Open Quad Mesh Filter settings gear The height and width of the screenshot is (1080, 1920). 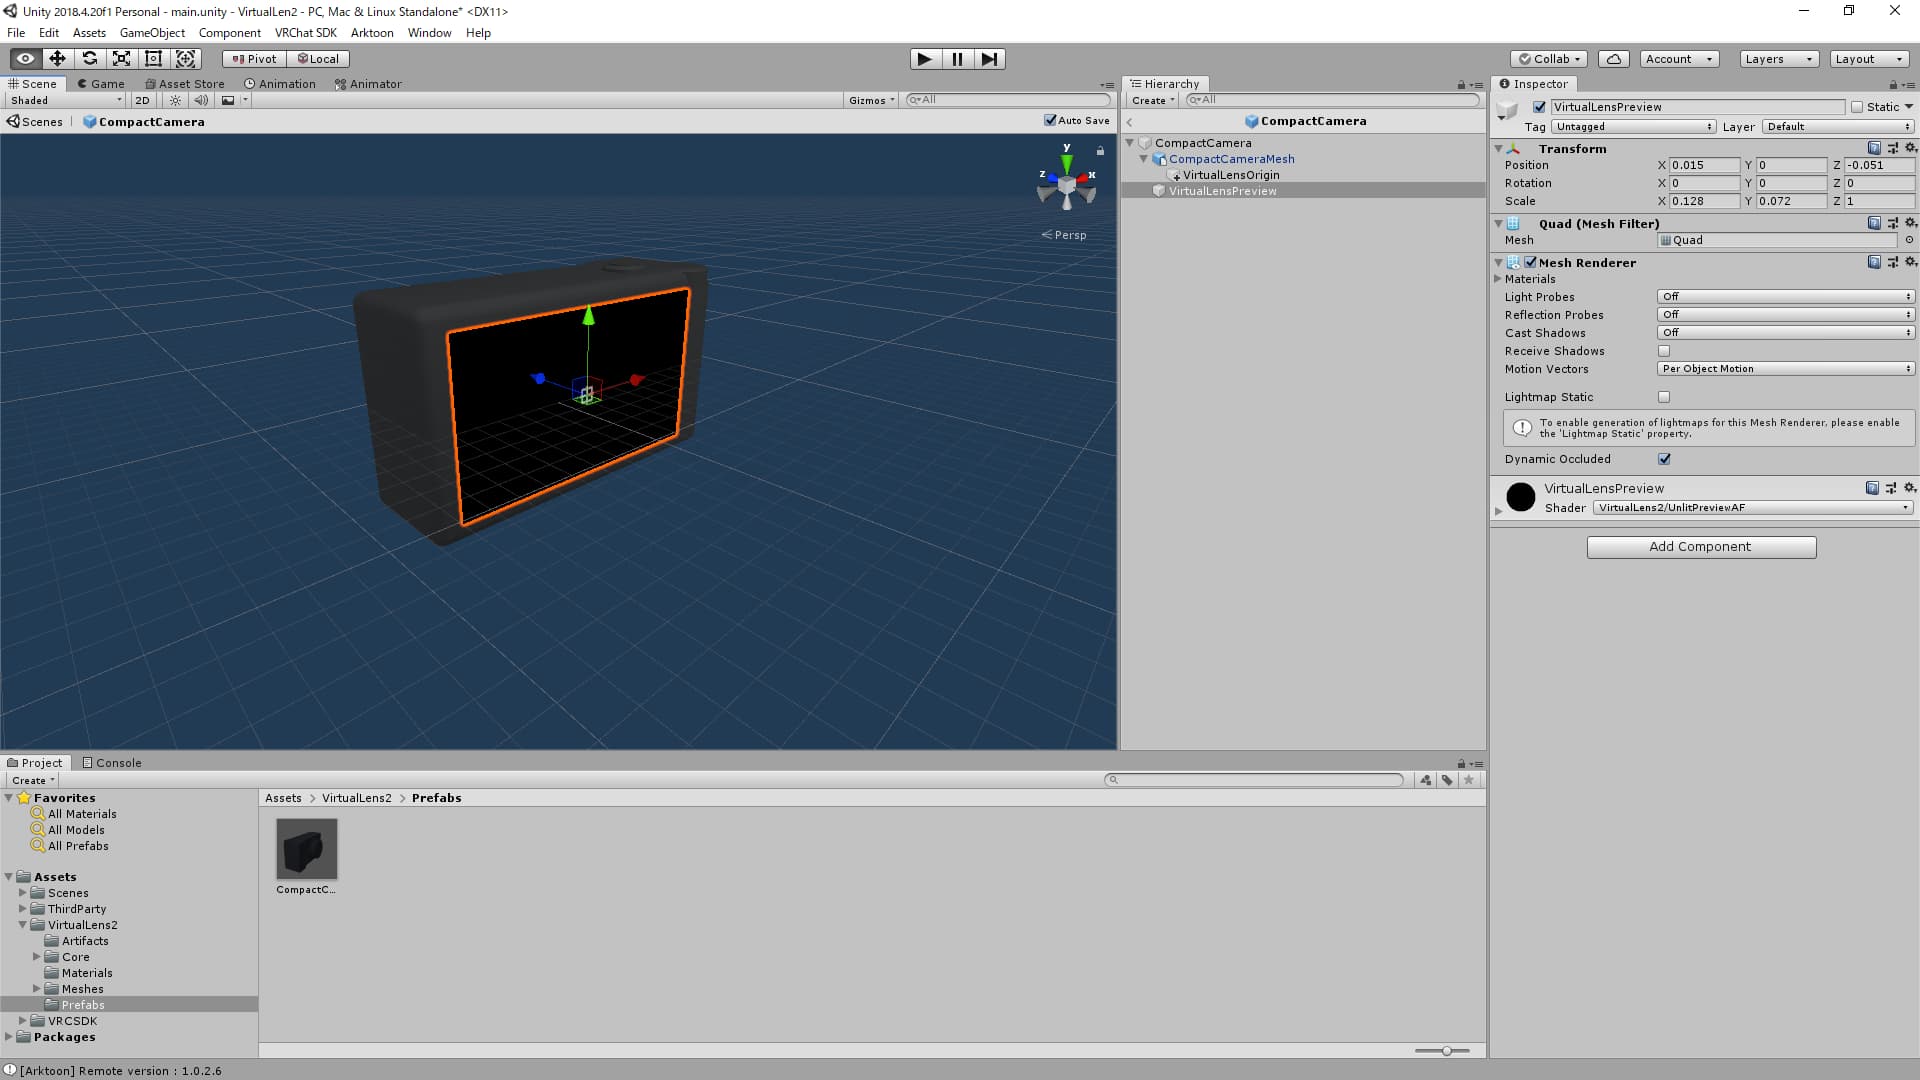tap(1910, 223)
